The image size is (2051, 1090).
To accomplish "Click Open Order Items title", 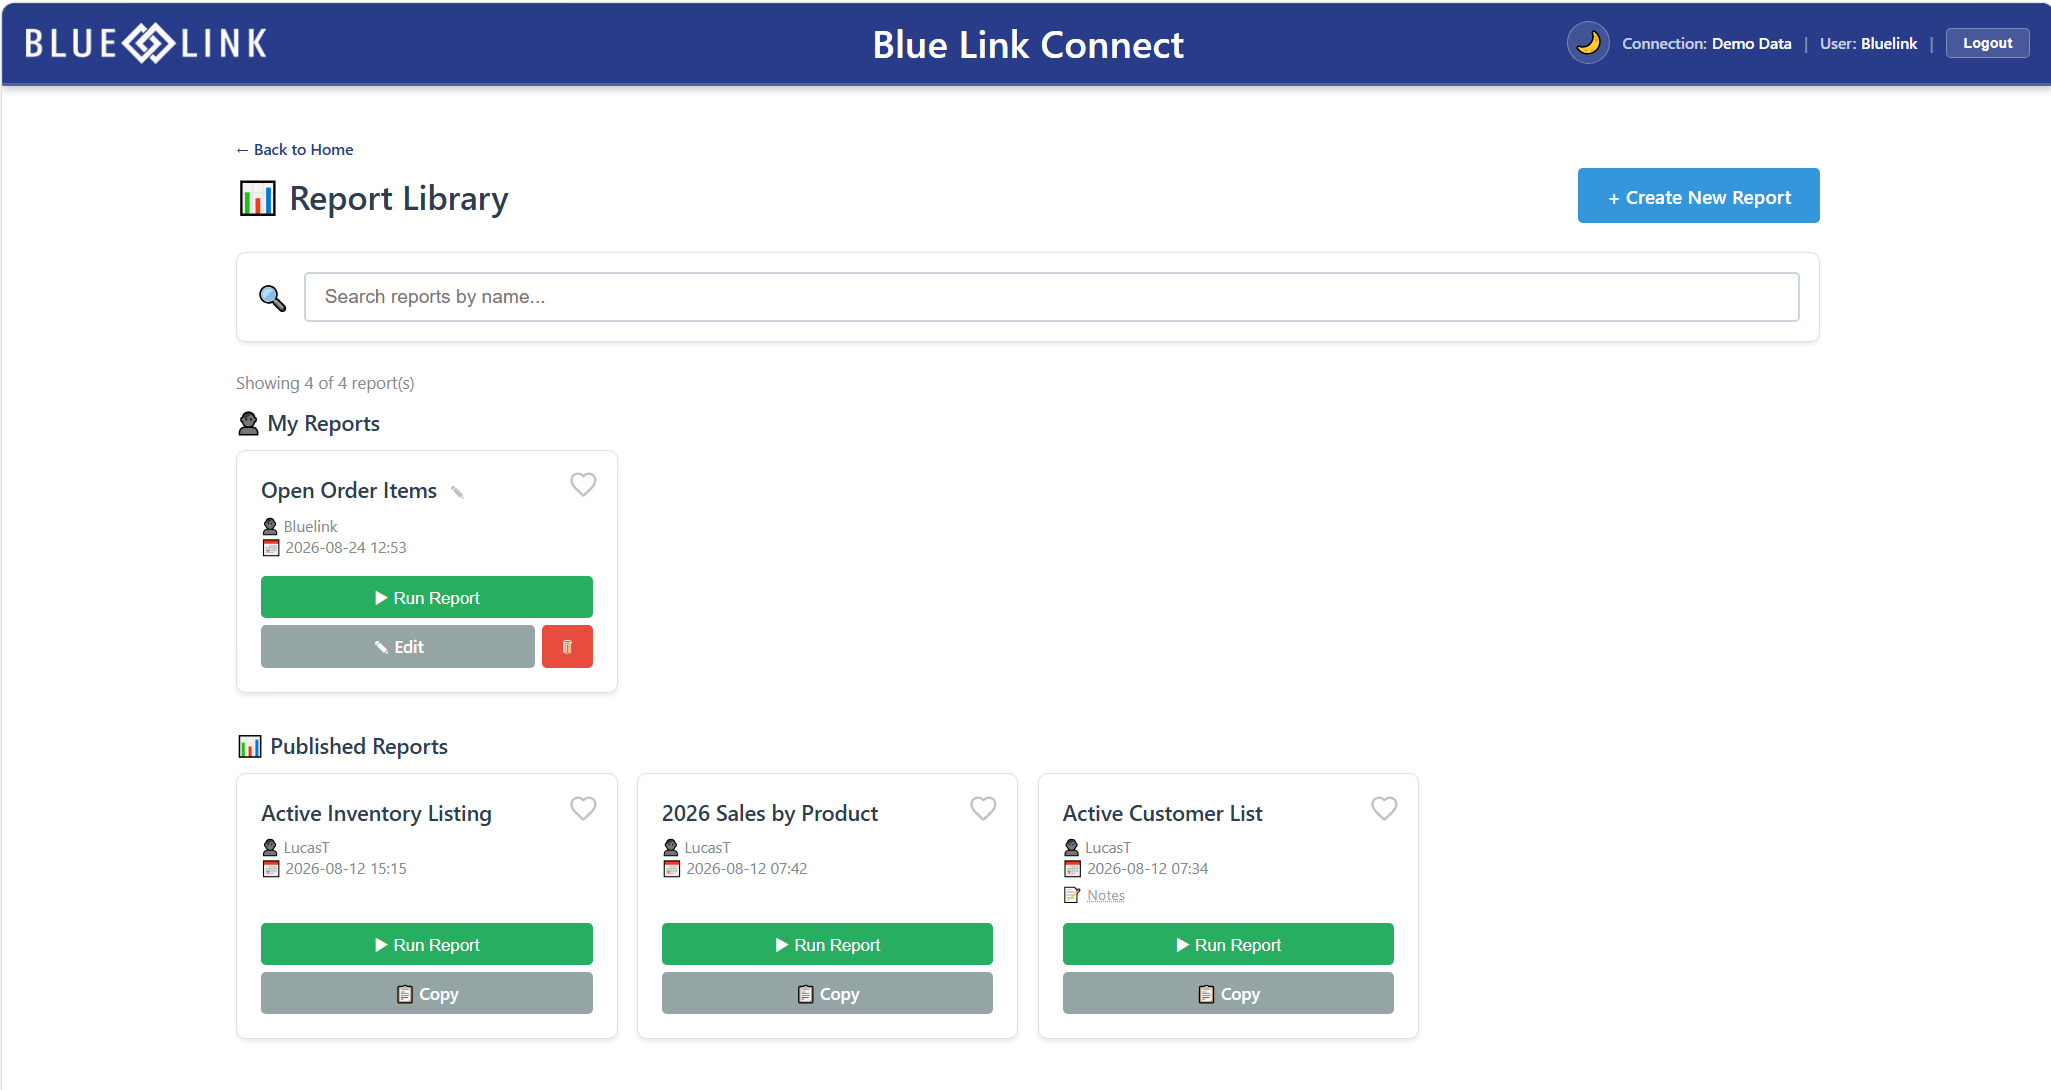I will 349,490.
